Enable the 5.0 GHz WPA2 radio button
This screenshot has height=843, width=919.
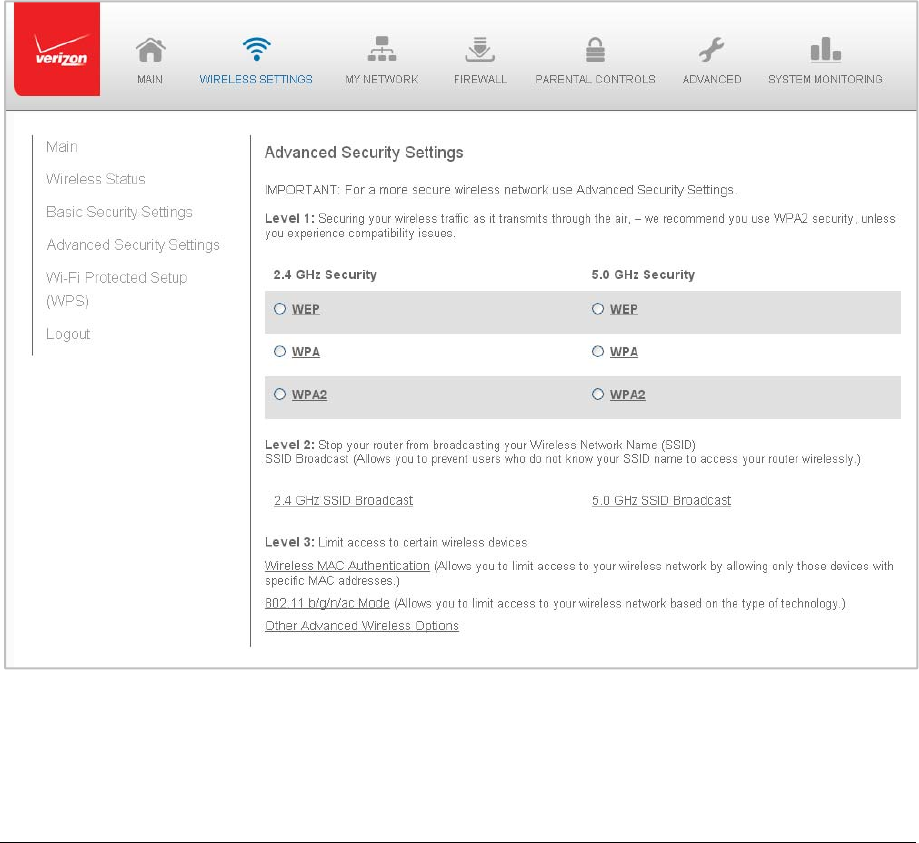coord(598,394)
